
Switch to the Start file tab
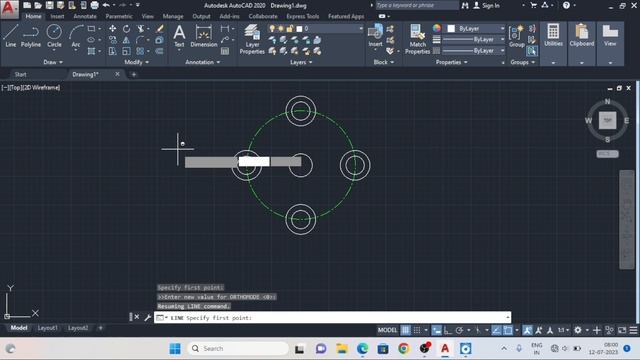coord(20,74)
